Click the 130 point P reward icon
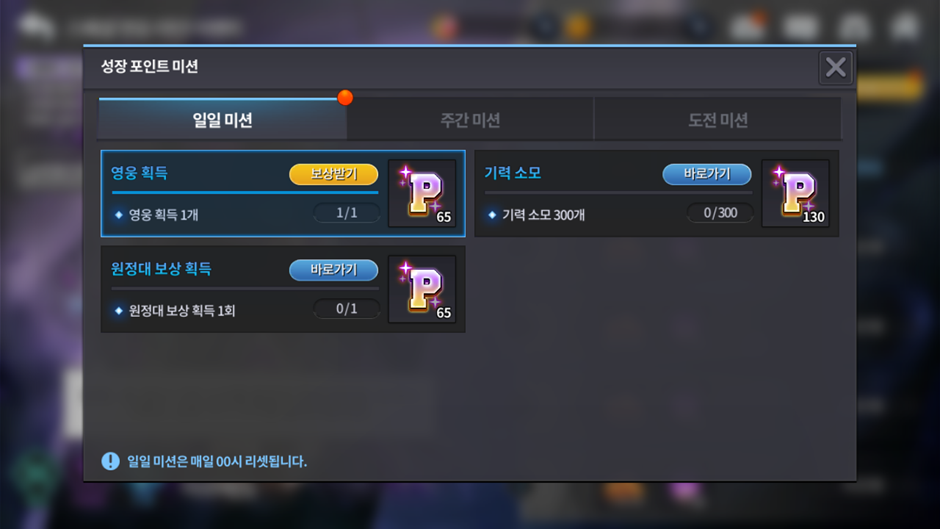This screenshot has width=940, height=529. click(796, 193)
